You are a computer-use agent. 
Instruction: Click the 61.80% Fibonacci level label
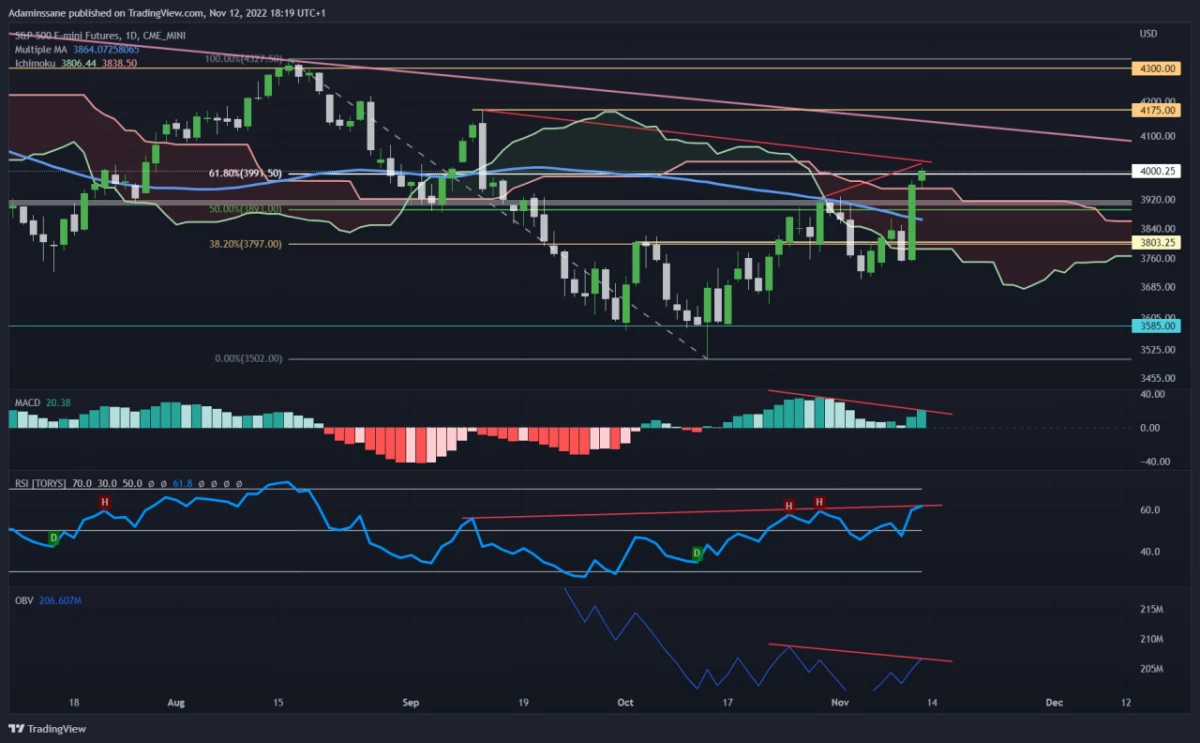pos(244,173)
